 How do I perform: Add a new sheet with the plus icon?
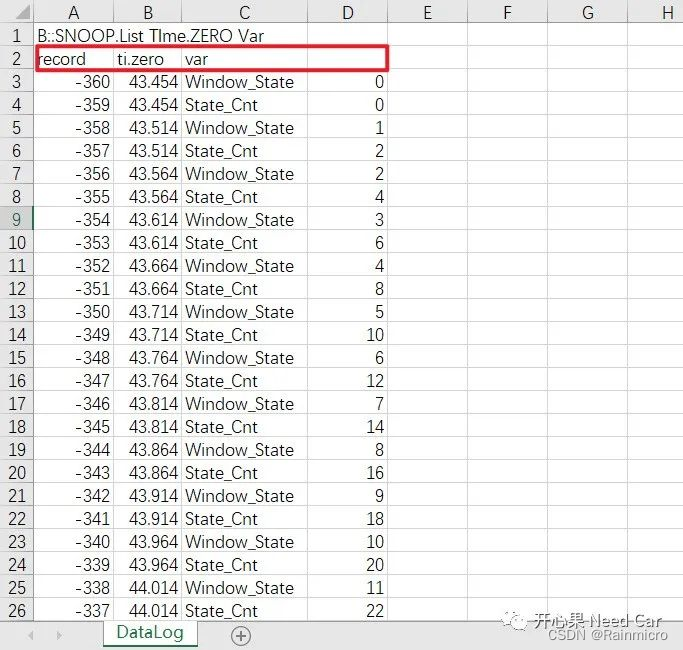[x=241, y=636]
